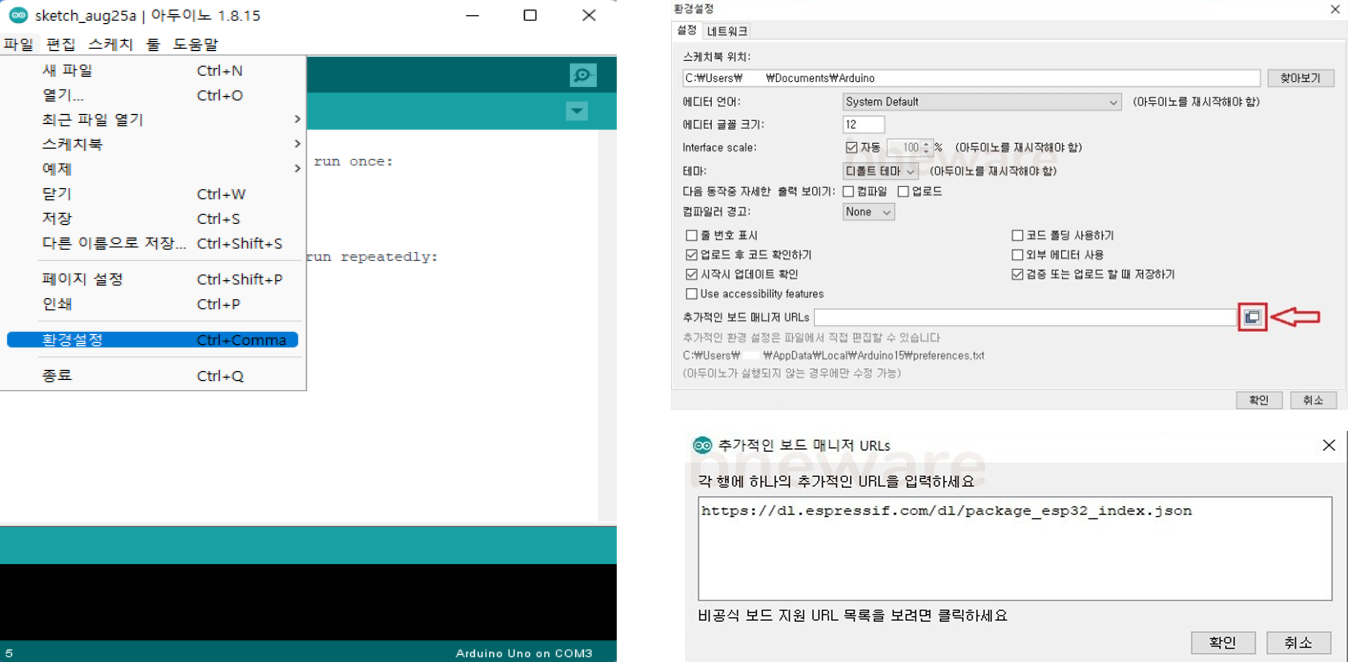Choose 열기... from file menu
Image resolution: width=1348 pixels, height=662 pixels.
(x=152, y=95)
